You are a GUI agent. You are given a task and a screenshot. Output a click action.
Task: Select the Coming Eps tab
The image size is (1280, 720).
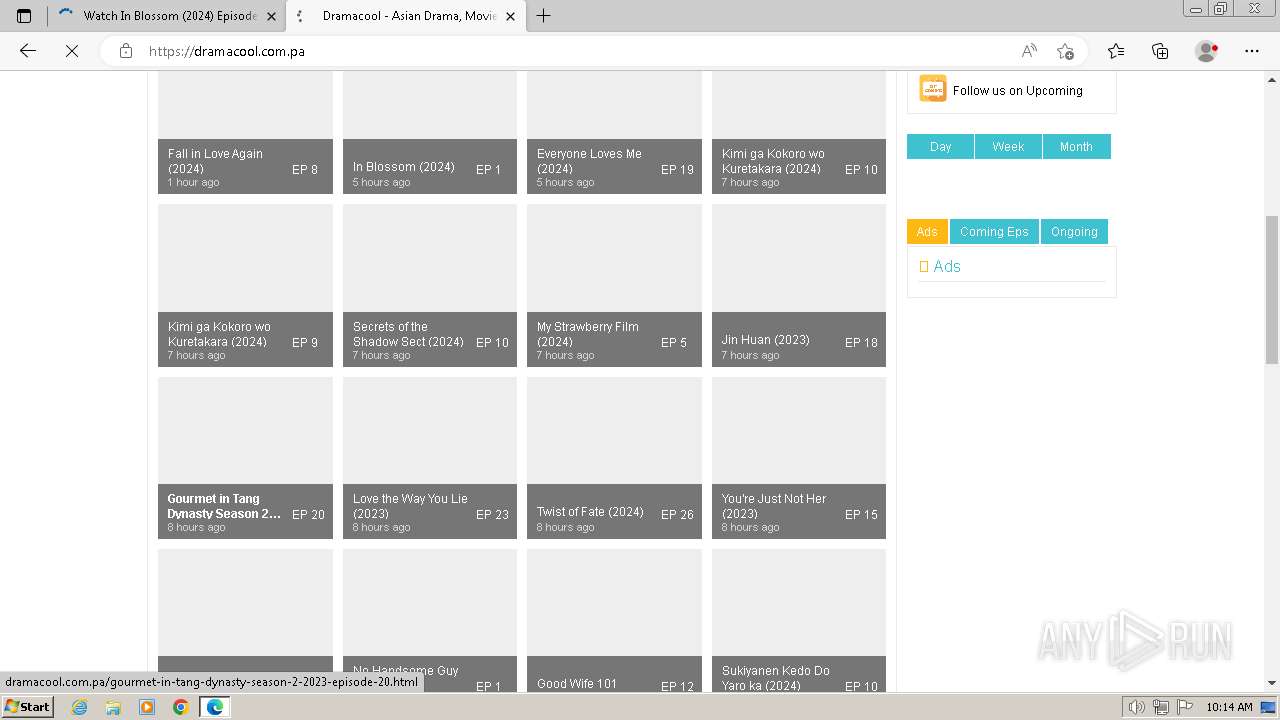pos(994,232)
